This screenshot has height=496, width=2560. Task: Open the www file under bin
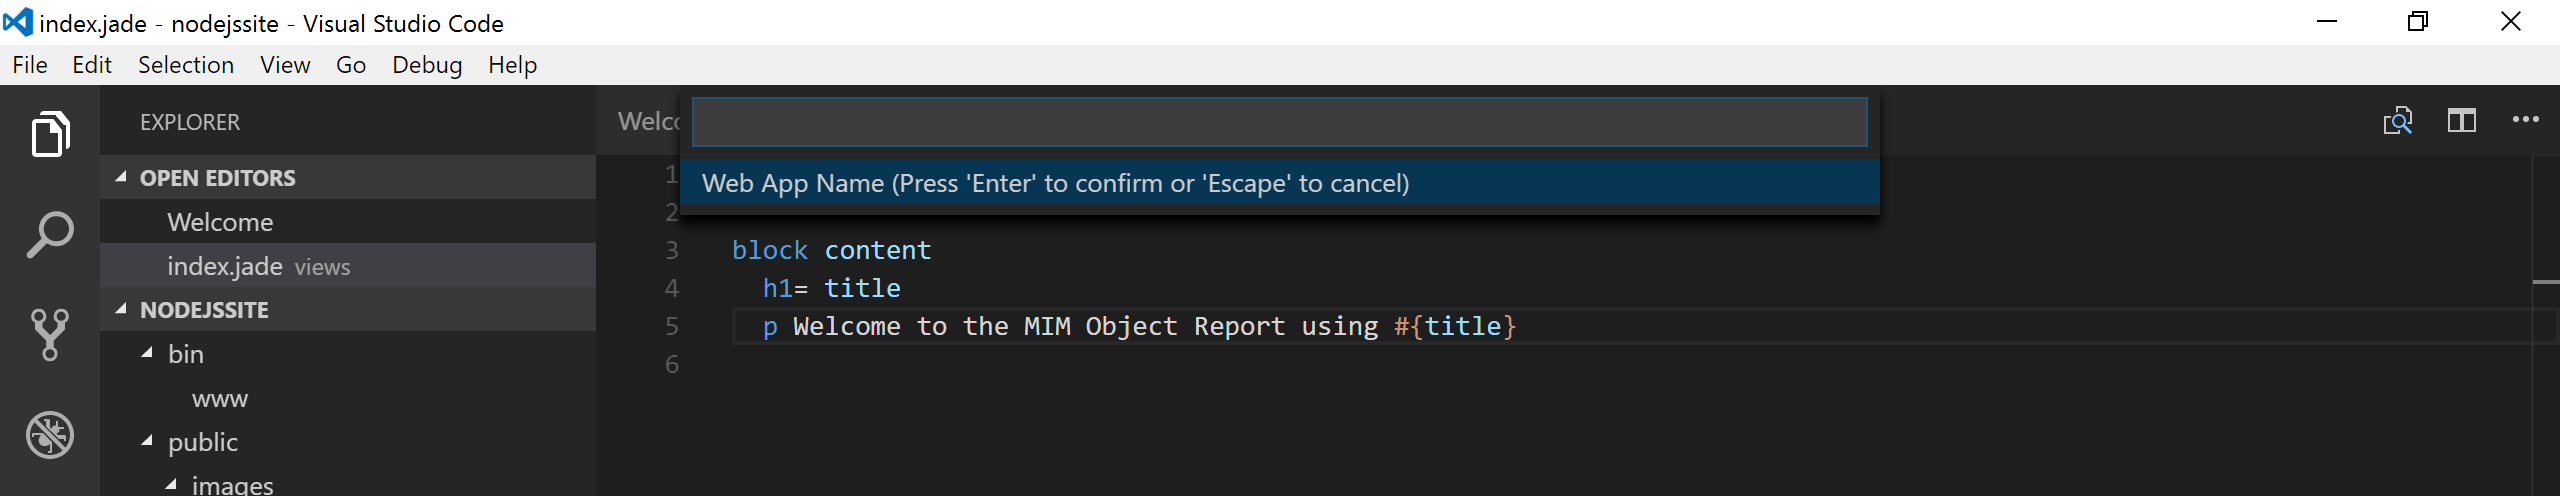tap(220, 398)
